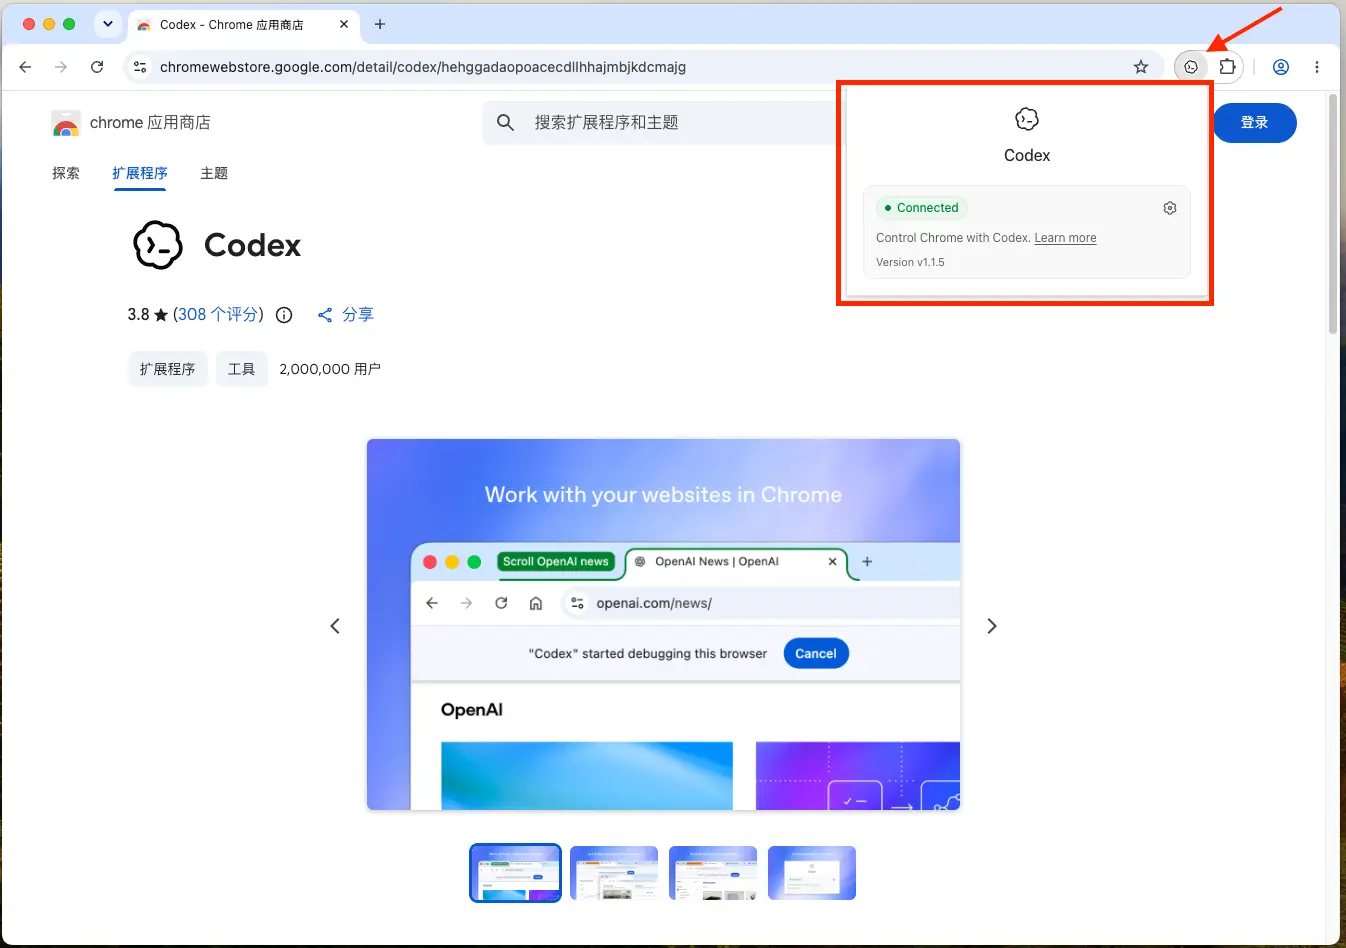Screen dimensions: 1346x948
Task: Expand the tab search dropdown arrow
Action: (x=108, y=24)
